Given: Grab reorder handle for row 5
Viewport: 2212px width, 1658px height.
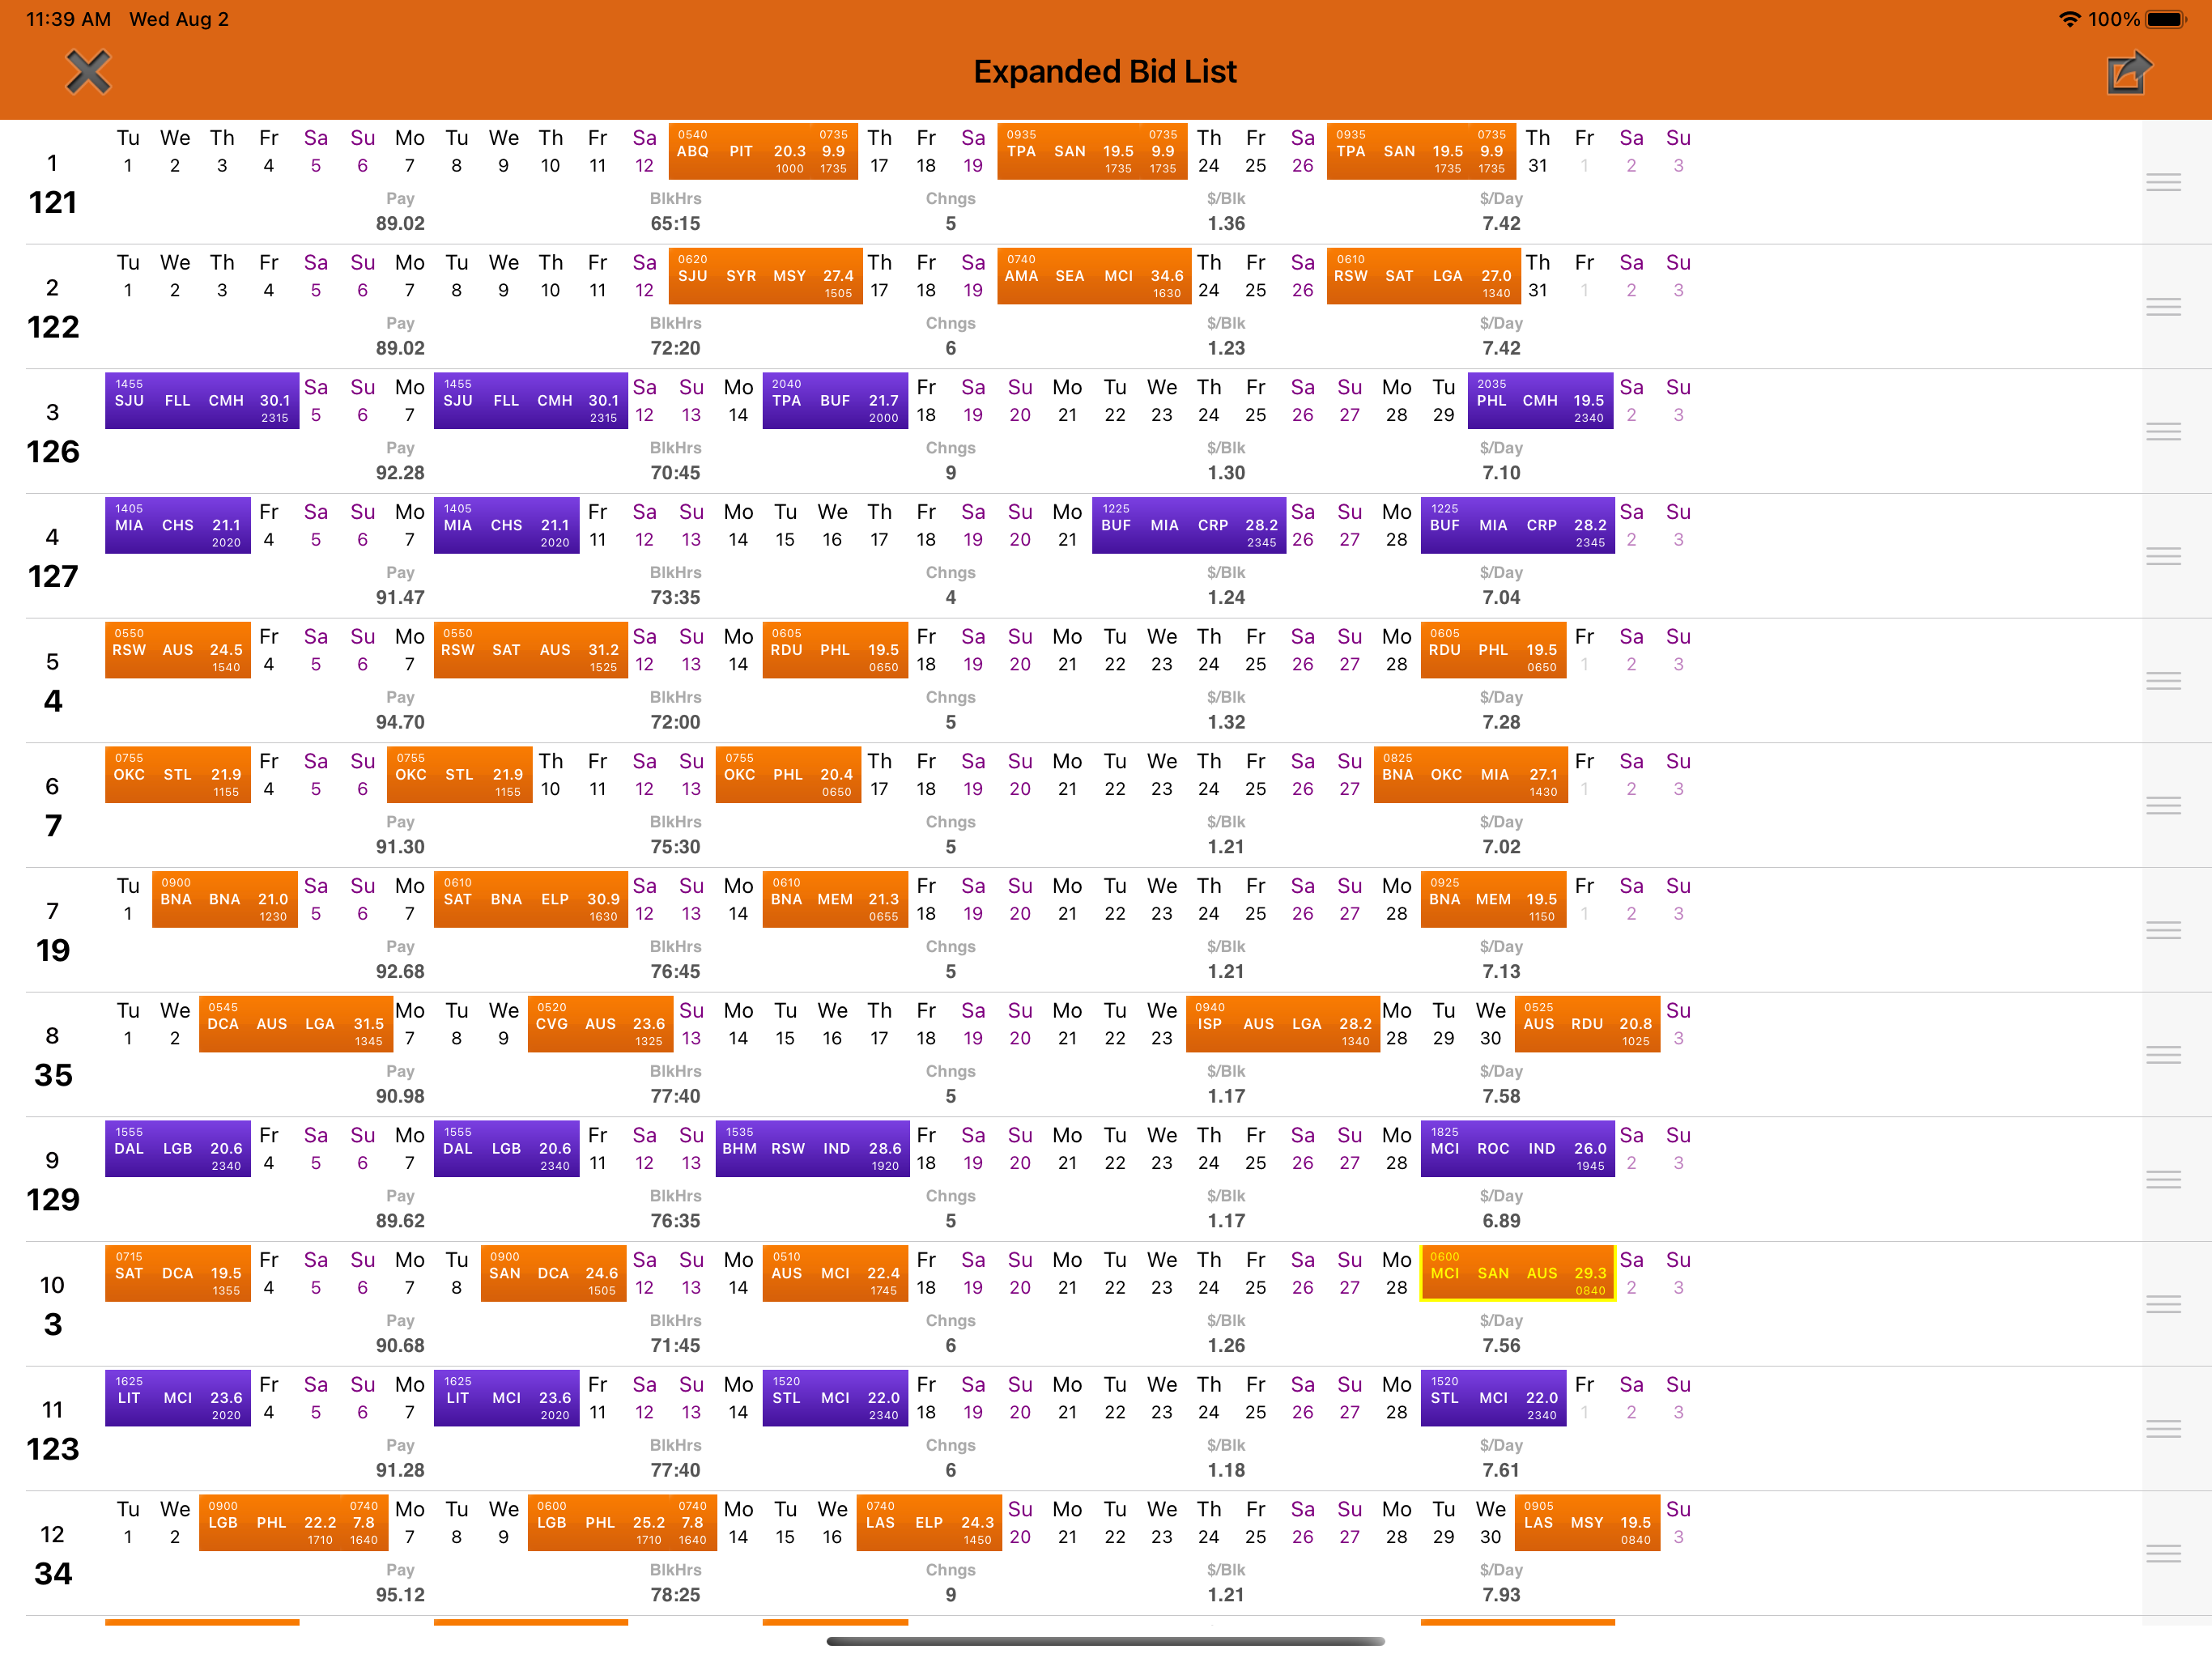Looking at the screenshot, I should coord(2163,681).
